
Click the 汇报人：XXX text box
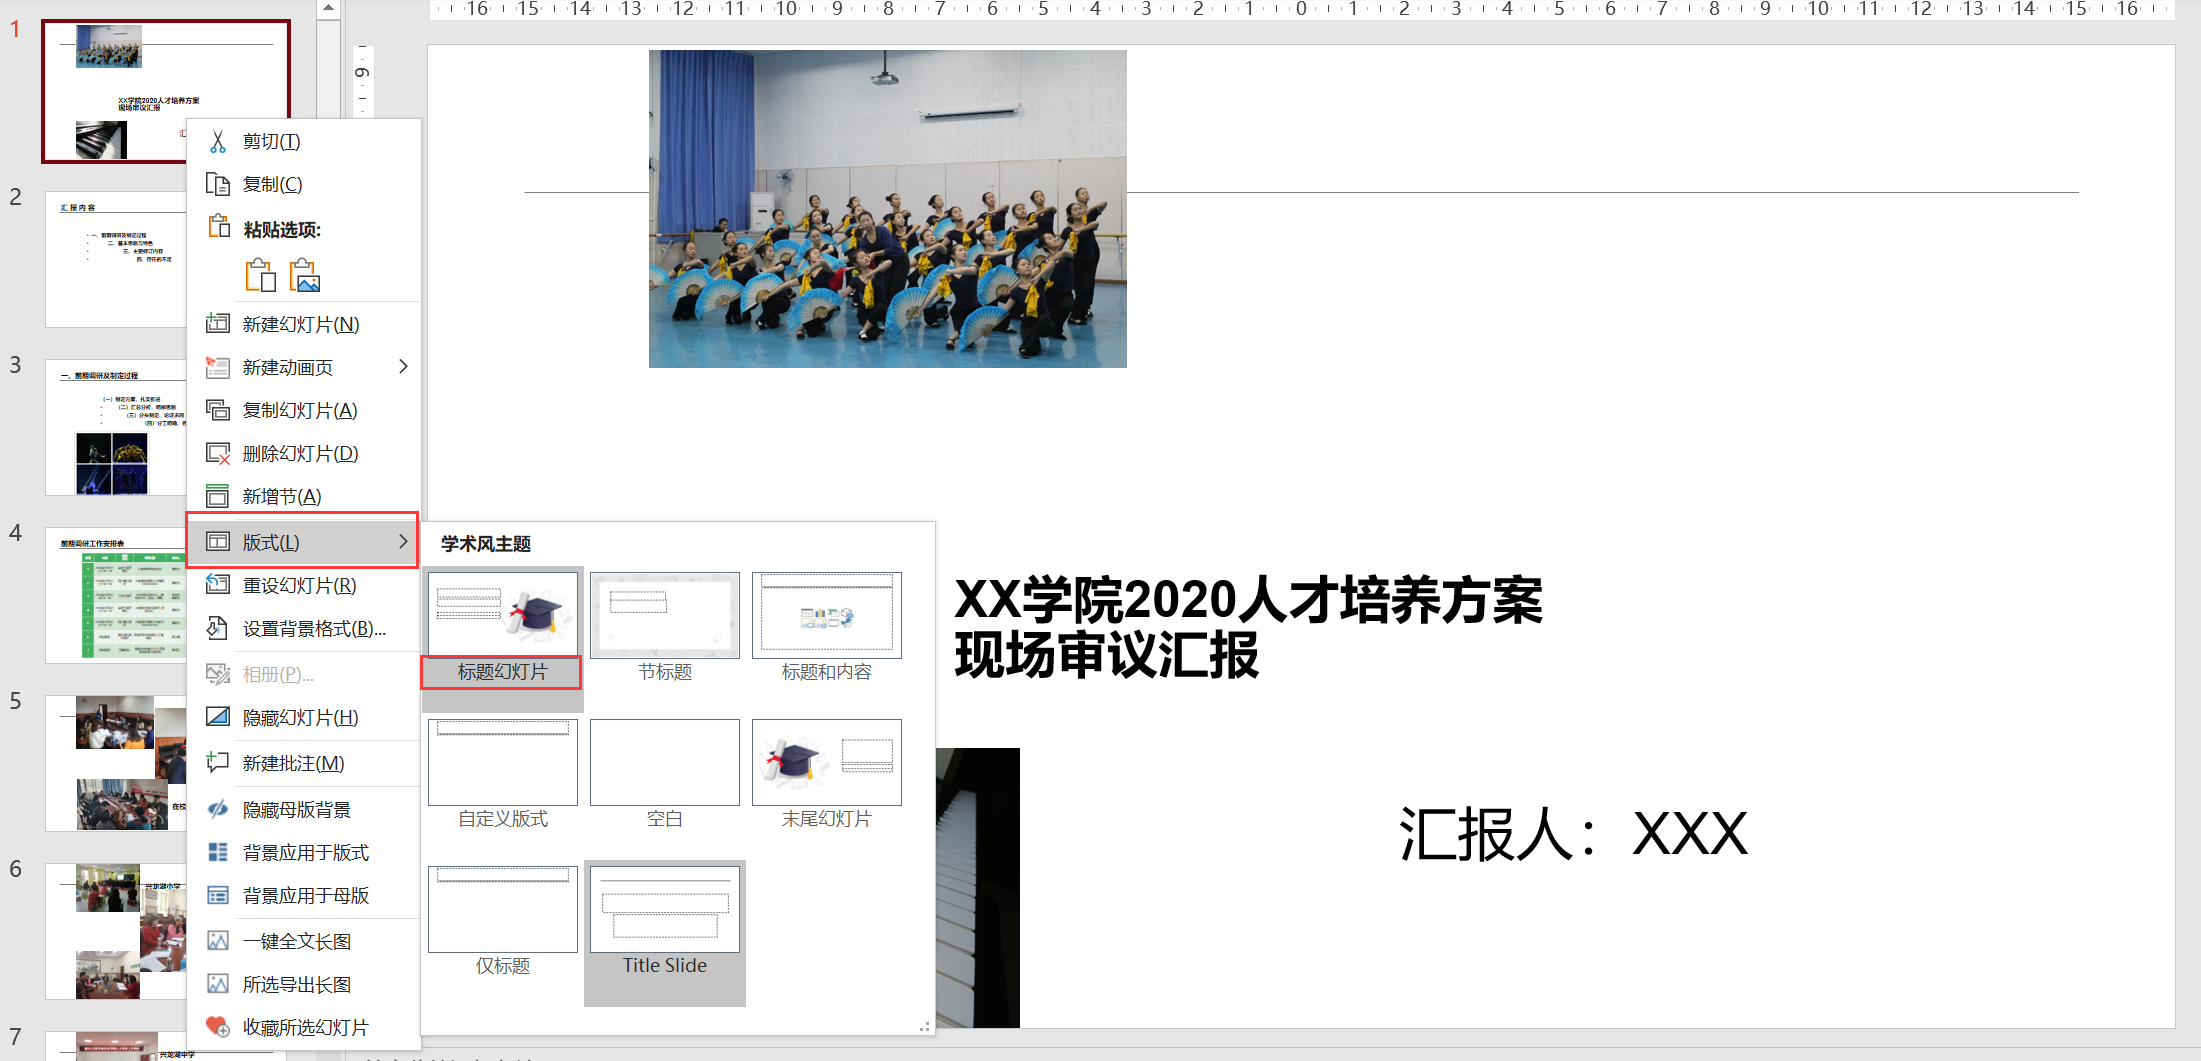tap(1573, 833)
